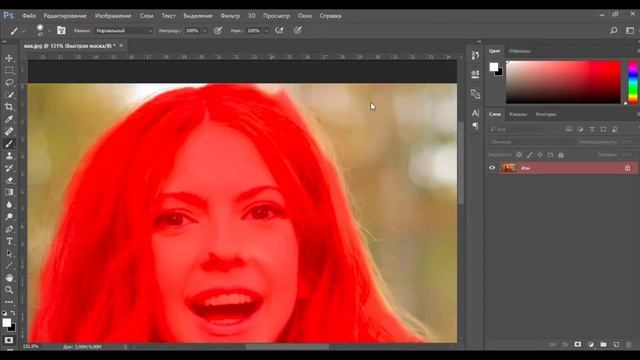Expand the opacity value dropdown arrow

coord(204,31)
